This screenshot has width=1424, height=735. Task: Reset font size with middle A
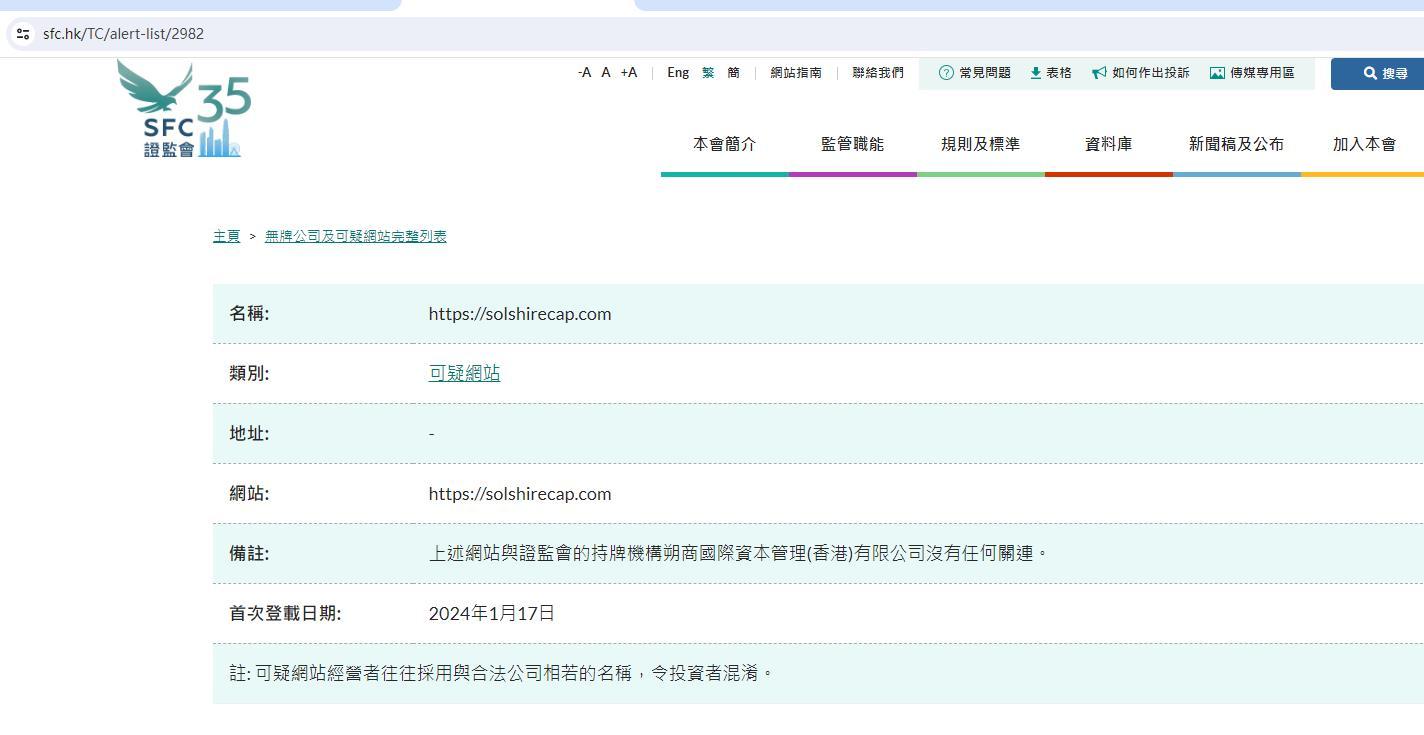click(x=606, y=73)
